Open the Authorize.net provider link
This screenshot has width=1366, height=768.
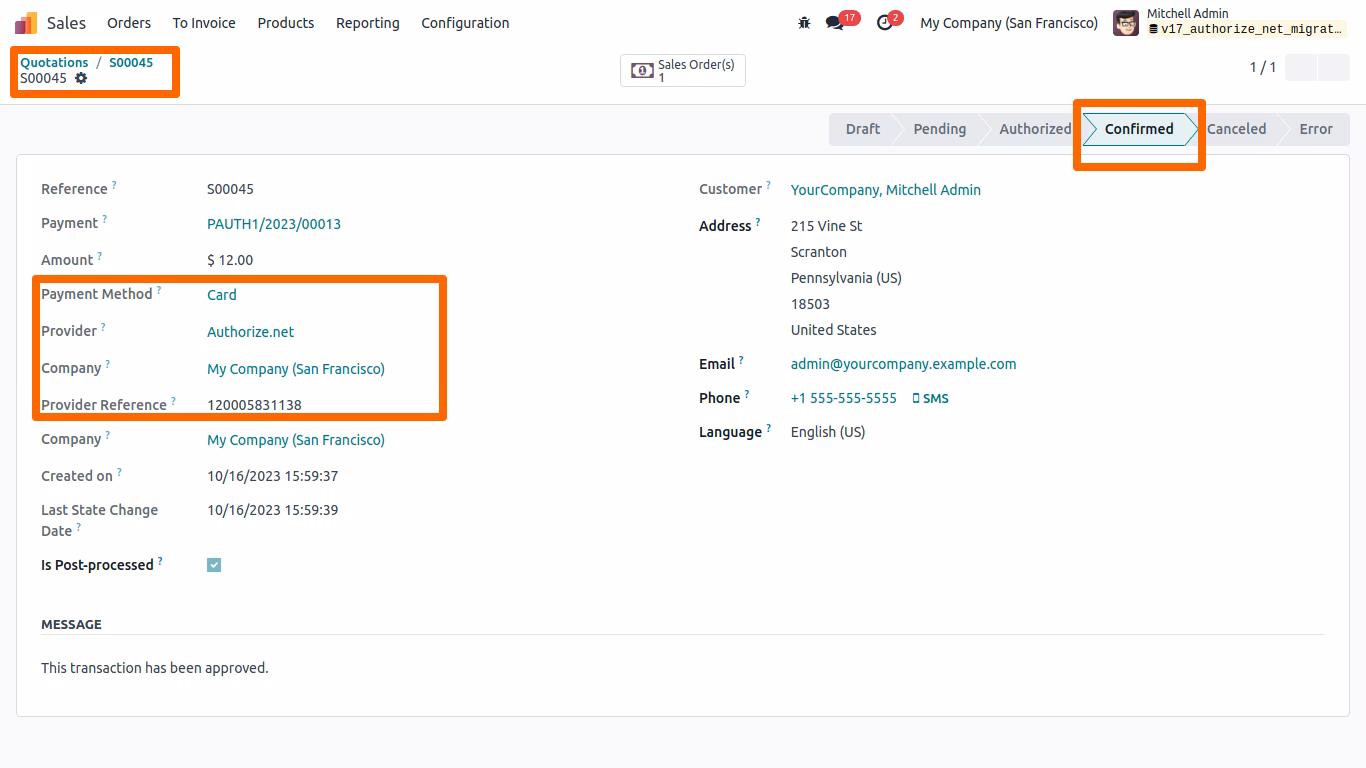(x=251, y=332)
